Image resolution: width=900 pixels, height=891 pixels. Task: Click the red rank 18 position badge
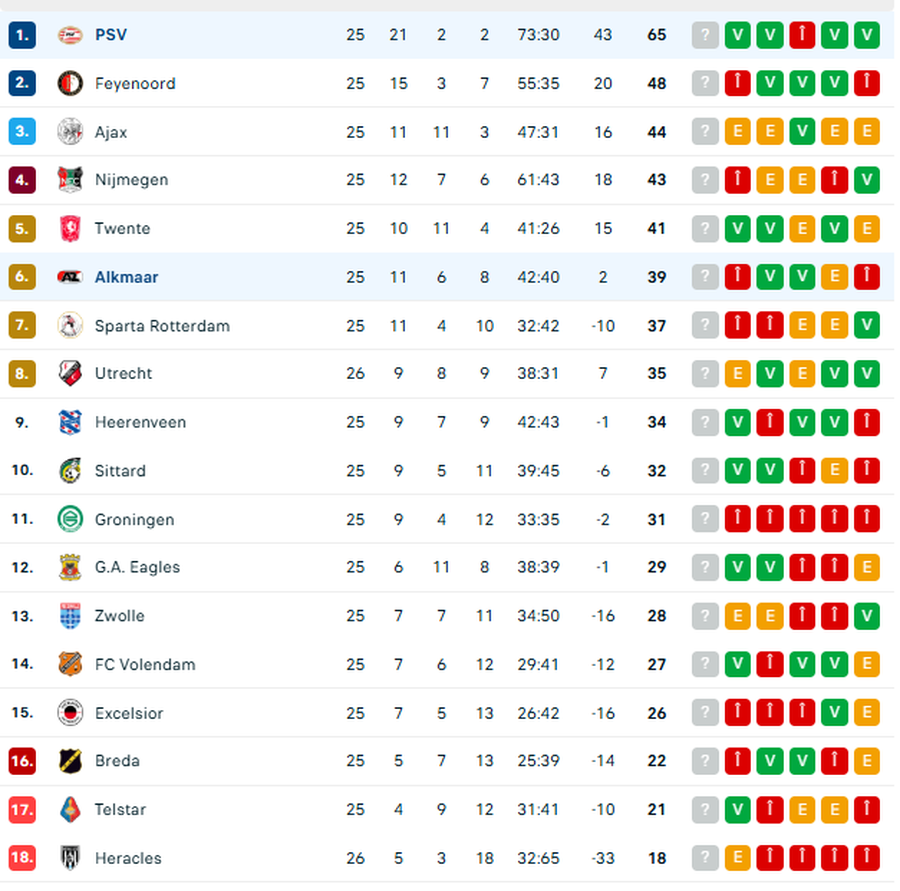coord(22,858)
